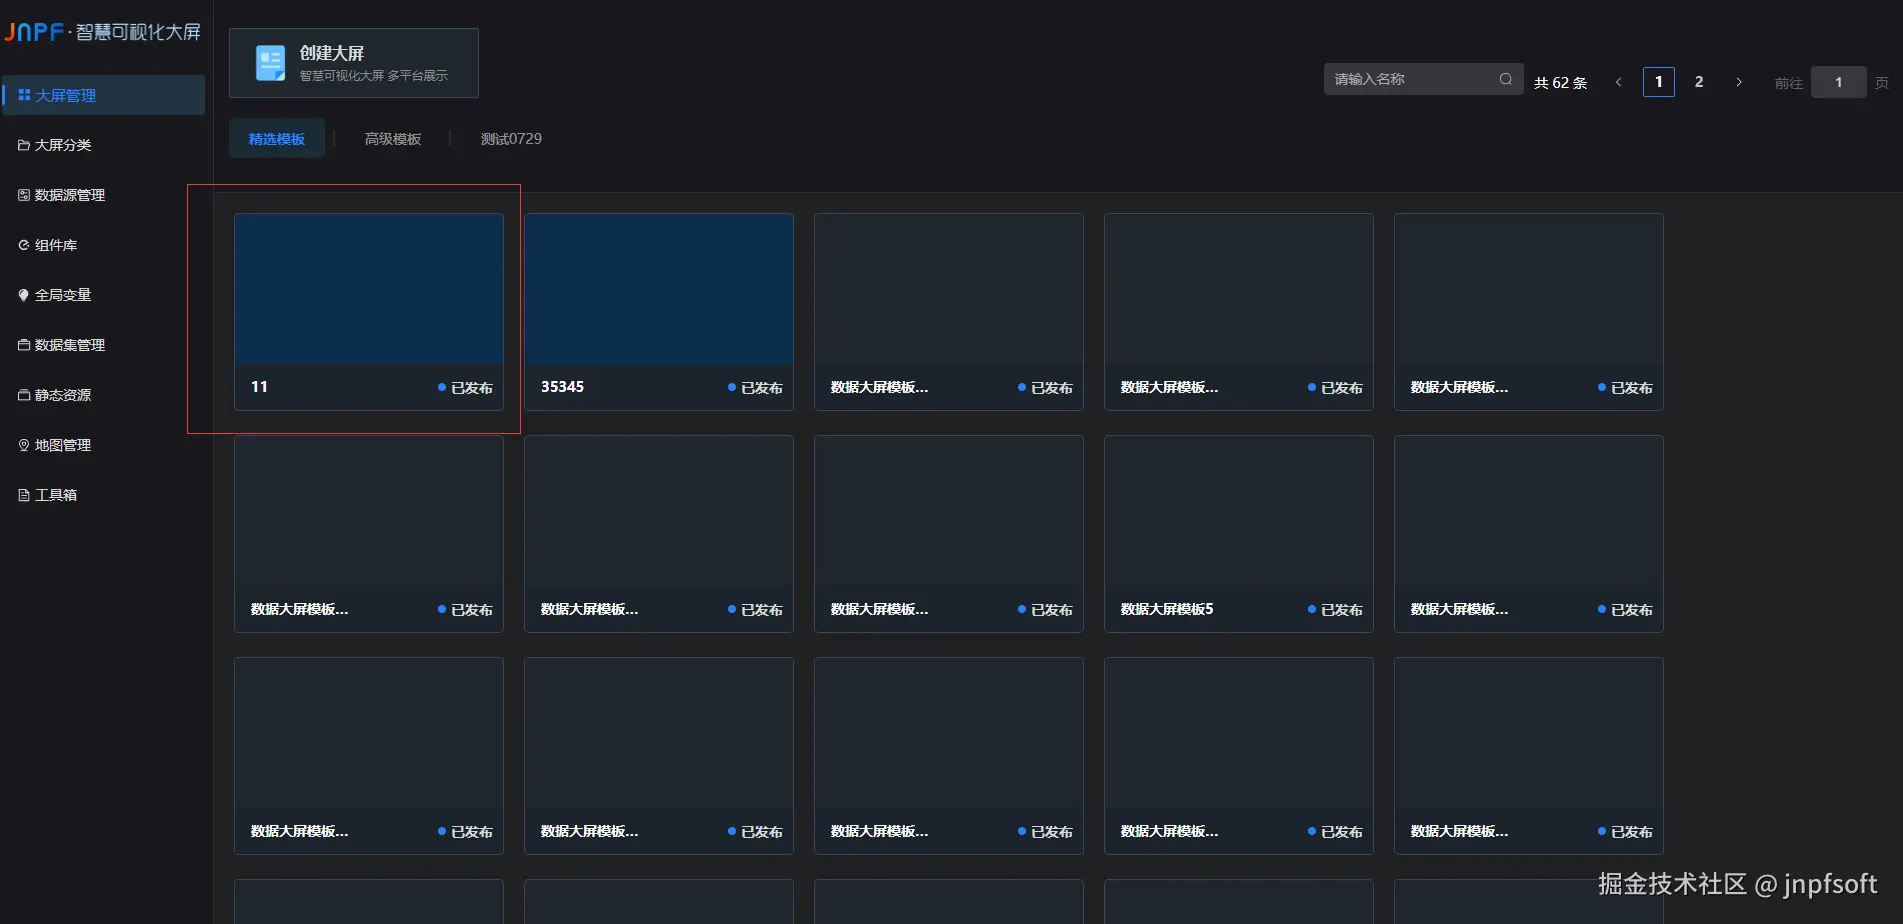Click the 数据源管理 icon in sidebar
Screen dimensions: 1903x924
[24, 195]
